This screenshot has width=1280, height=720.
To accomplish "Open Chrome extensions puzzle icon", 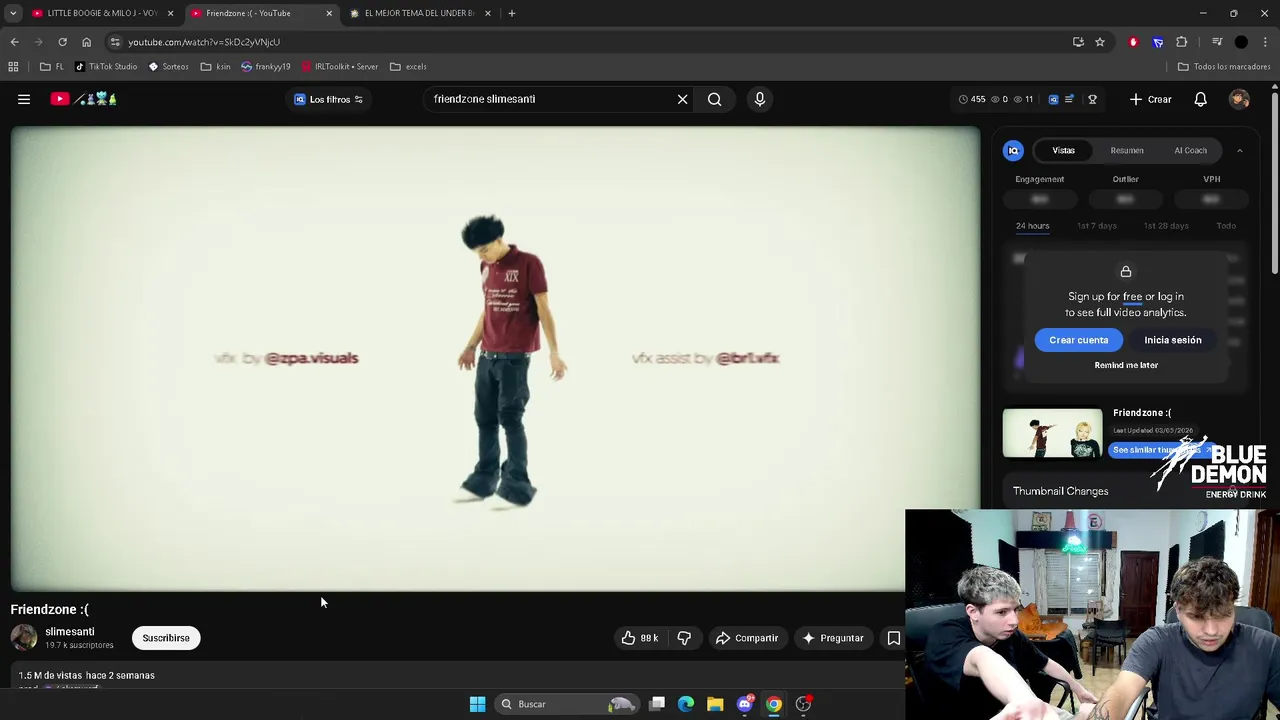I will click(1182, 42).
